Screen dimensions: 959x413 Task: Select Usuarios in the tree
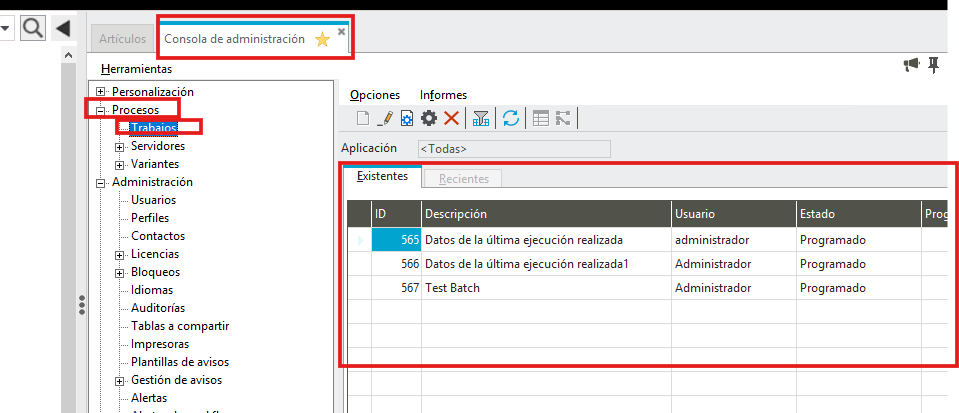153,200
